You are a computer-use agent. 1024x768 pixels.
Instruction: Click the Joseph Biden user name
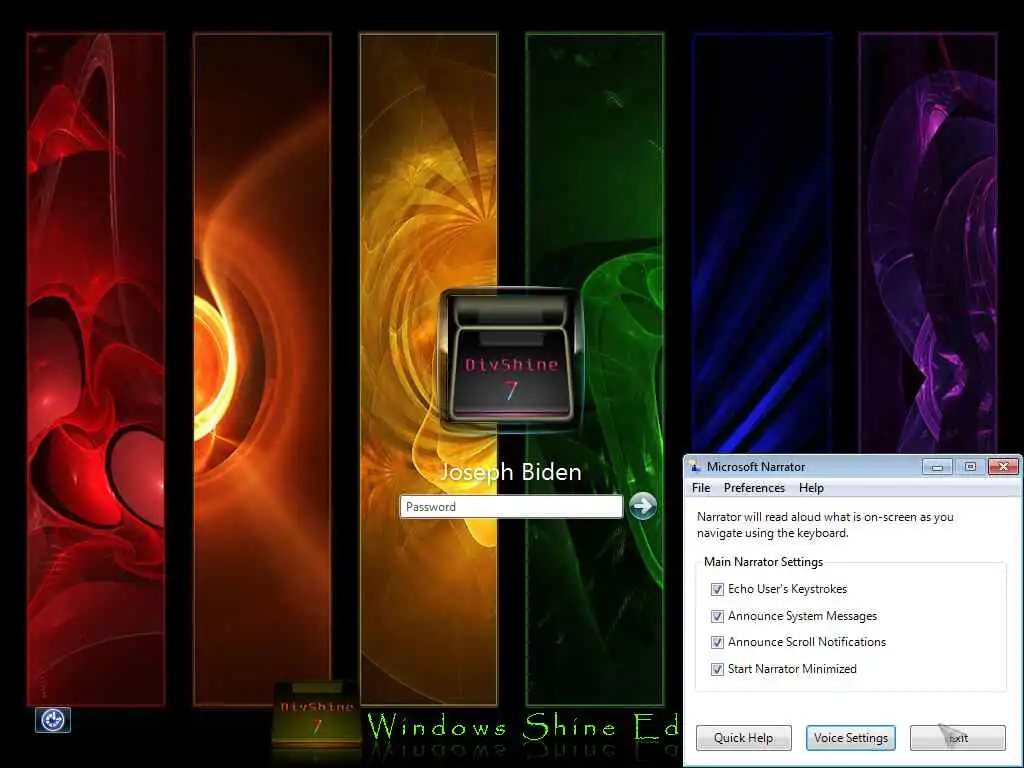pos(511,472)
